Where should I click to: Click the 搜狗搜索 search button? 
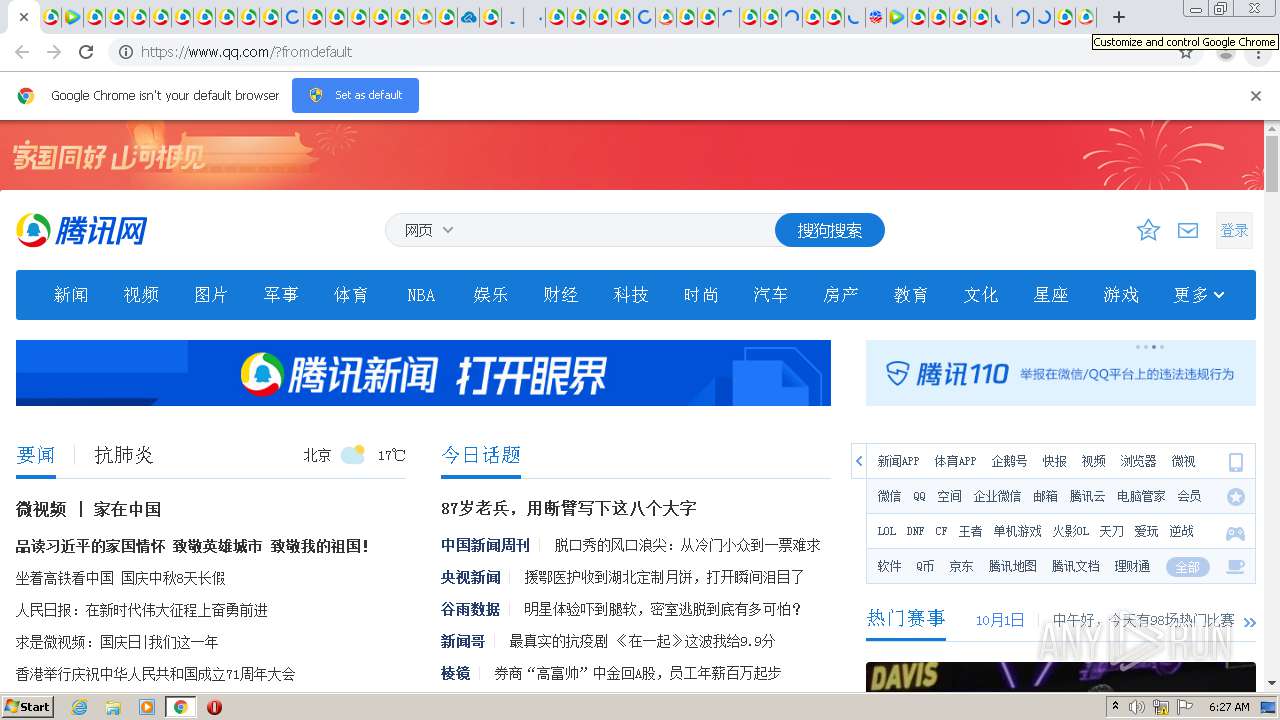tap(830, 230)
